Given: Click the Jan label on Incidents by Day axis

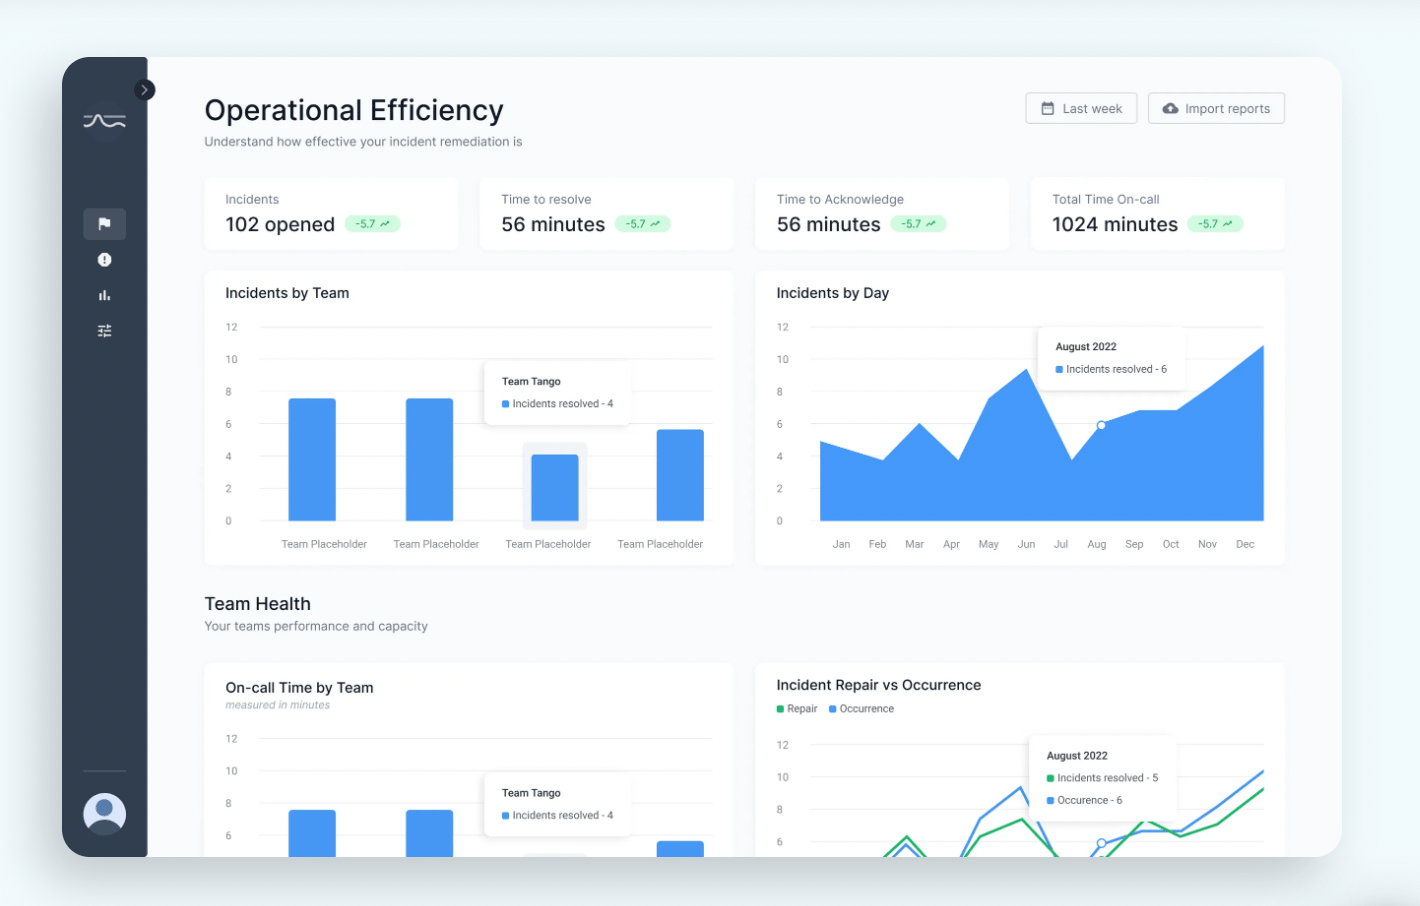Looking at the screenshot, I should (841, 544).
